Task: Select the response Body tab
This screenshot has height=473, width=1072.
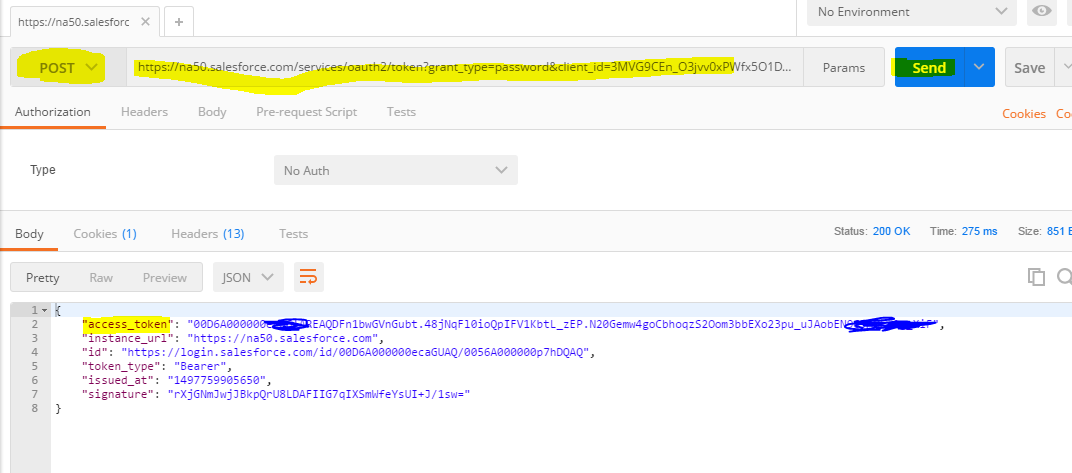Action: [x=29, y=234]
